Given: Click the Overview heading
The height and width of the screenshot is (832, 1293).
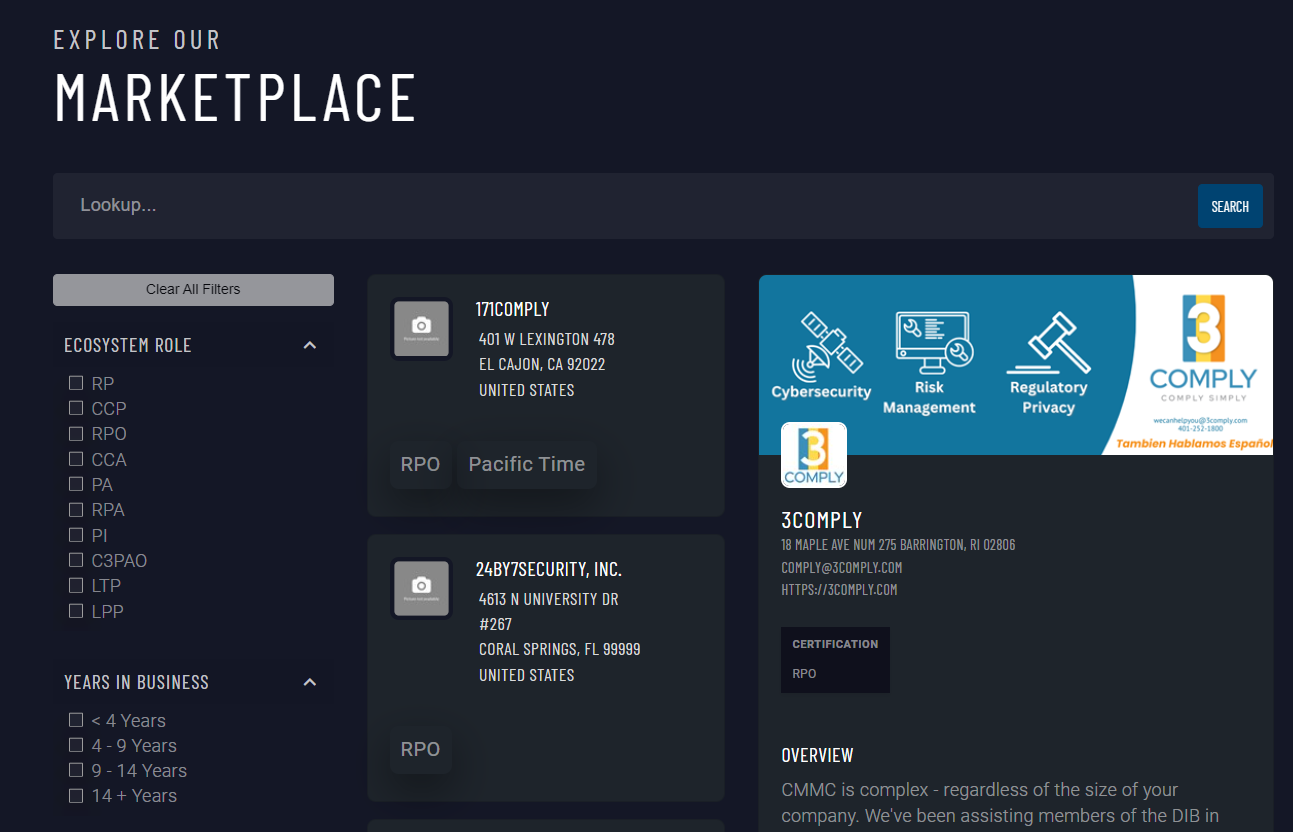Looking at the screenshot, I should click(x=817, y=755).
